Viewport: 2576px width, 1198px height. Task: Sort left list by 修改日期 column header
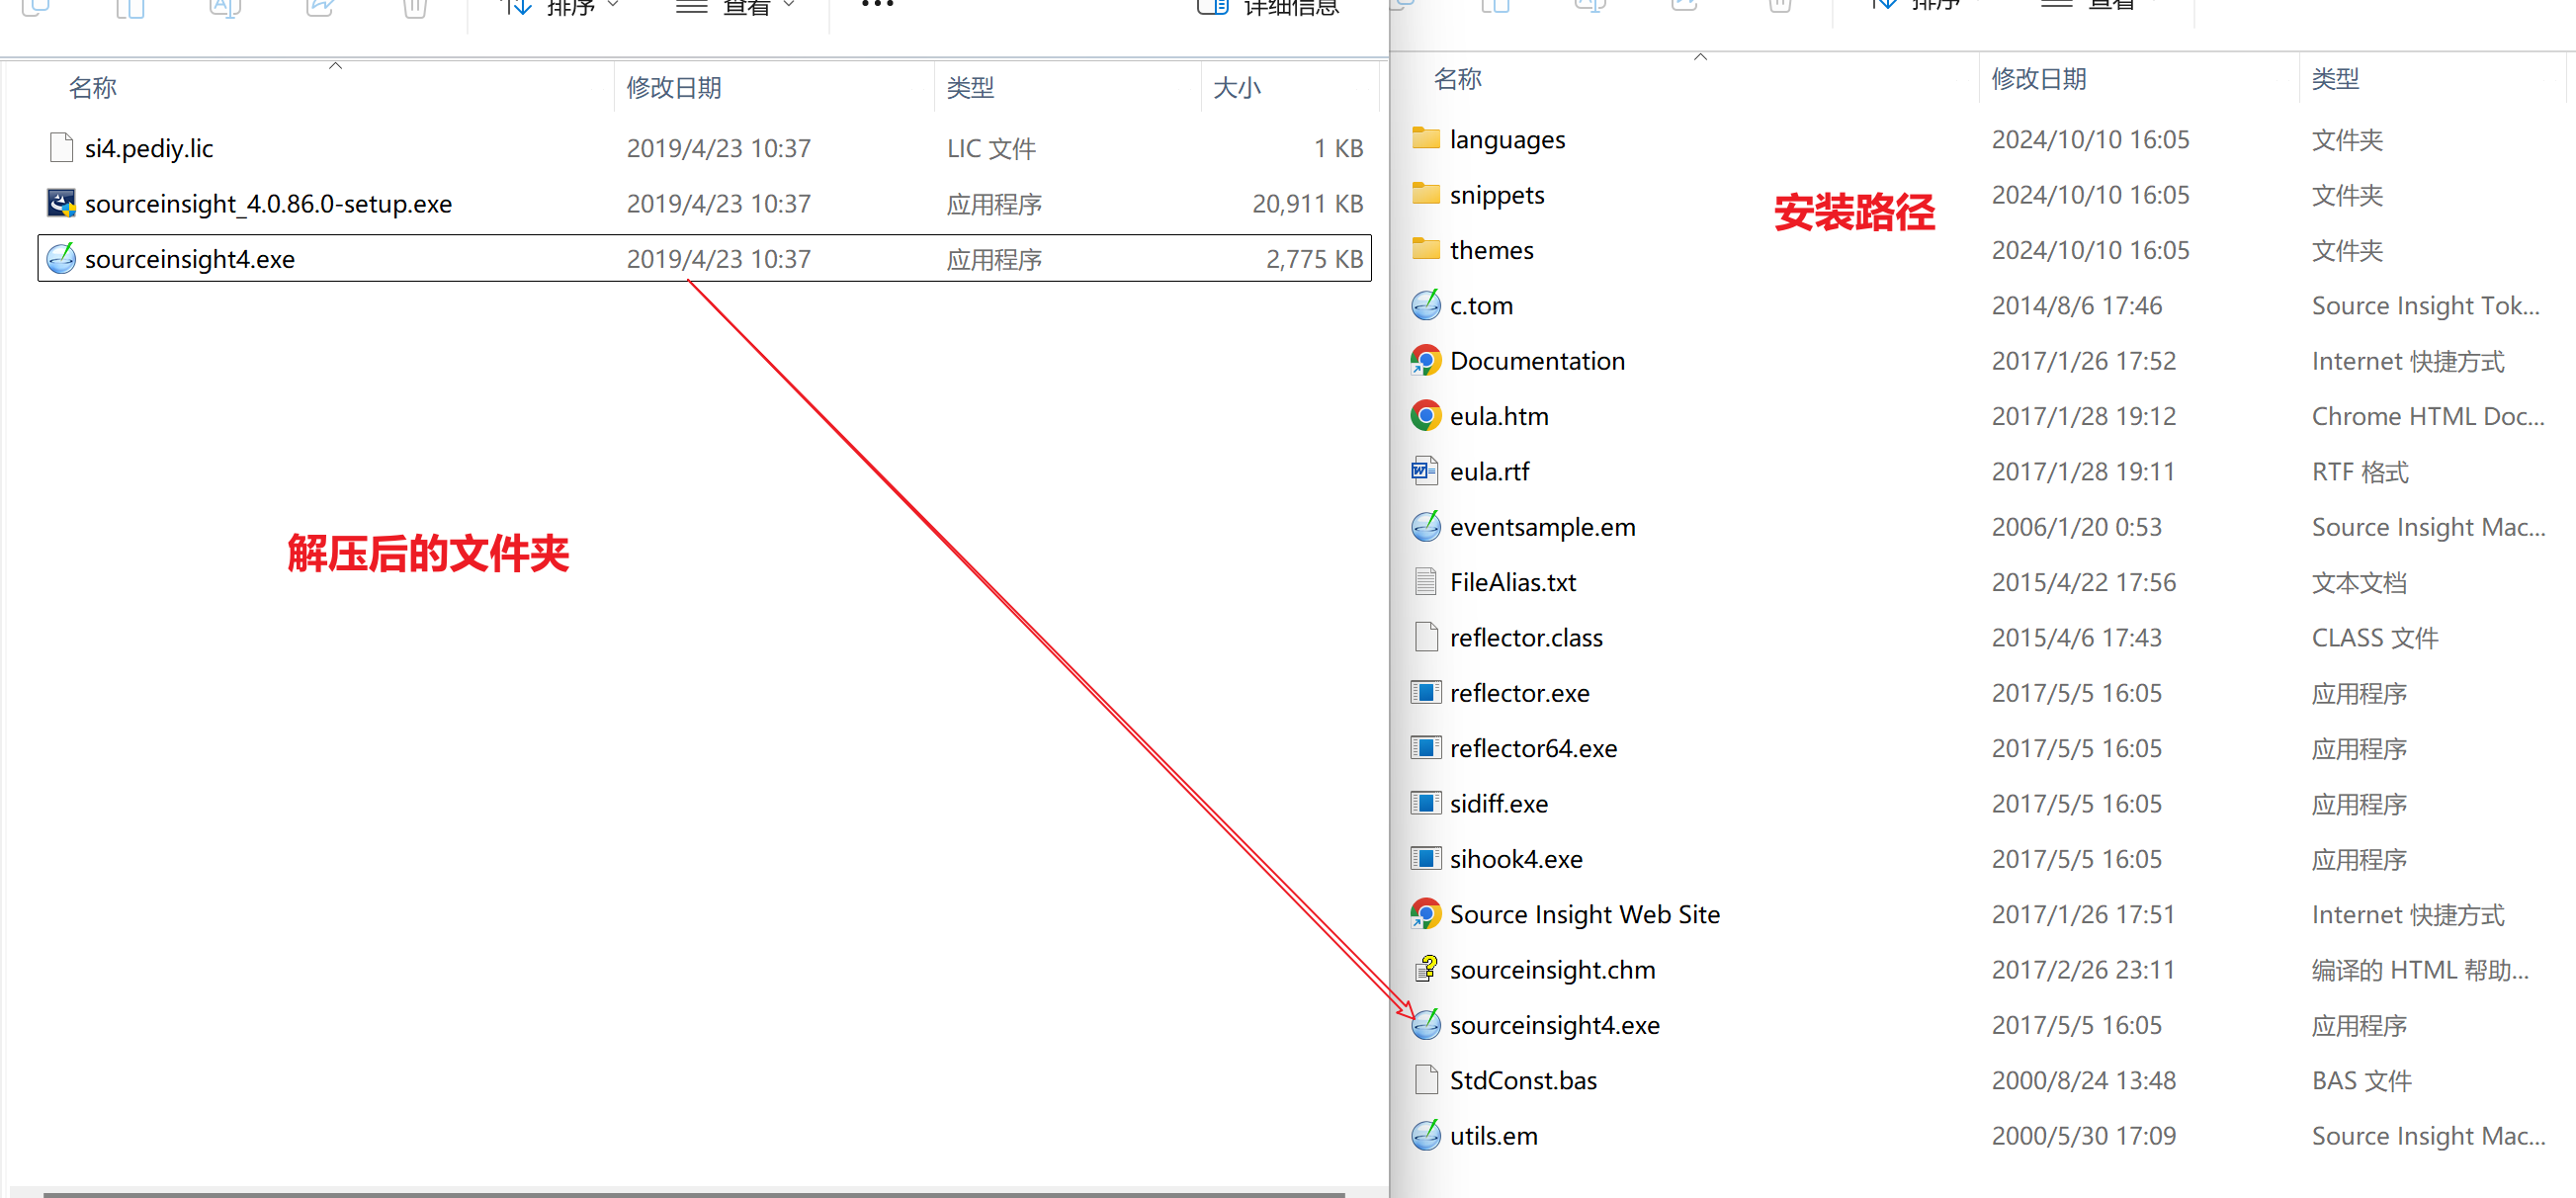point(674,88)
